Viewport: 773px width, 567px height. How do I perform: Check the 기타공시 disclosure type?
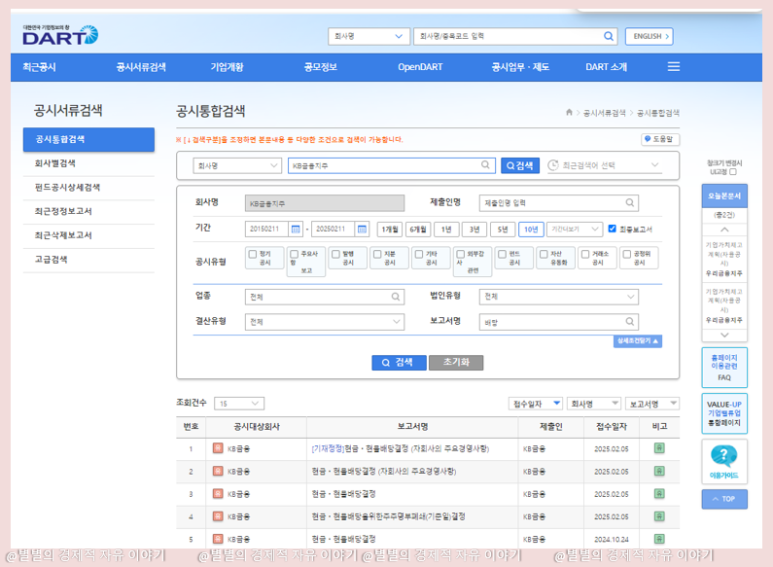(x=419, y=254)
